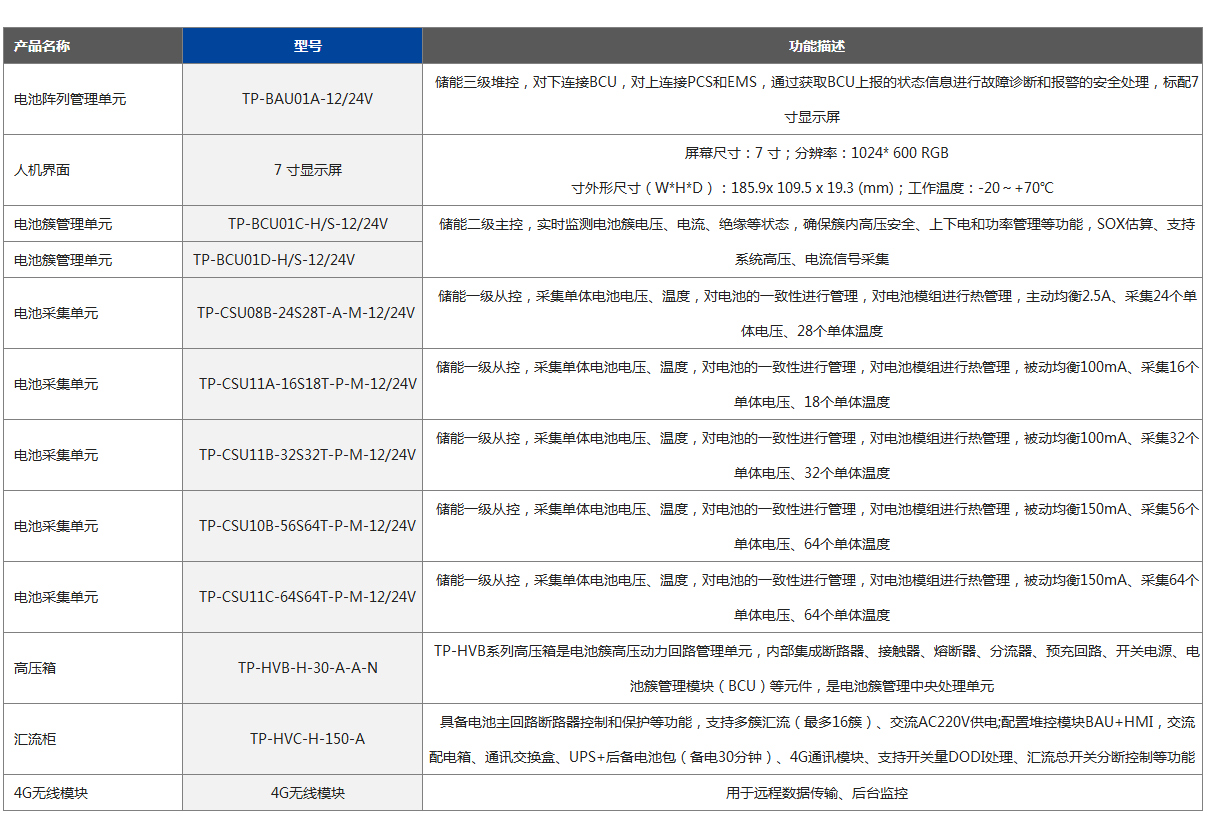Select model TP-CSU11B-32S32T-P-M-12/24V
The image size is (1205, 816).
coord(307,455)
